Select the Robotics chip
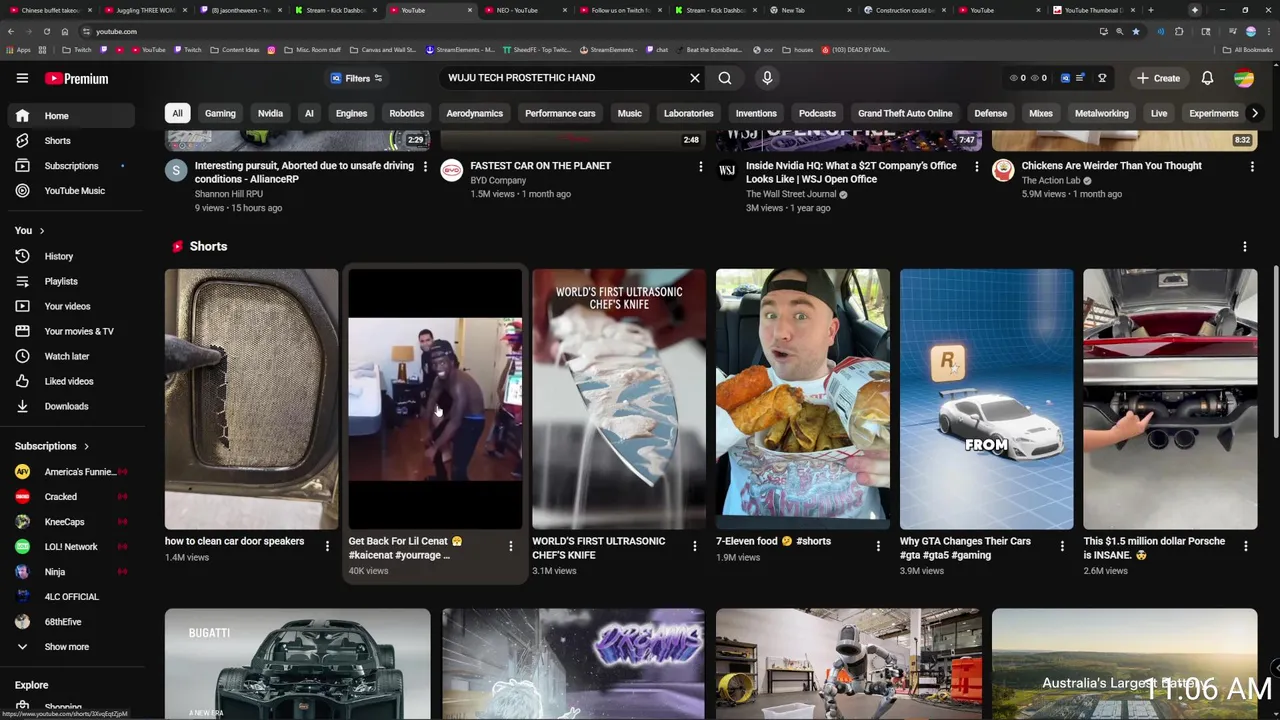Viewport: 1280px width, 720px height. [406, 113]
